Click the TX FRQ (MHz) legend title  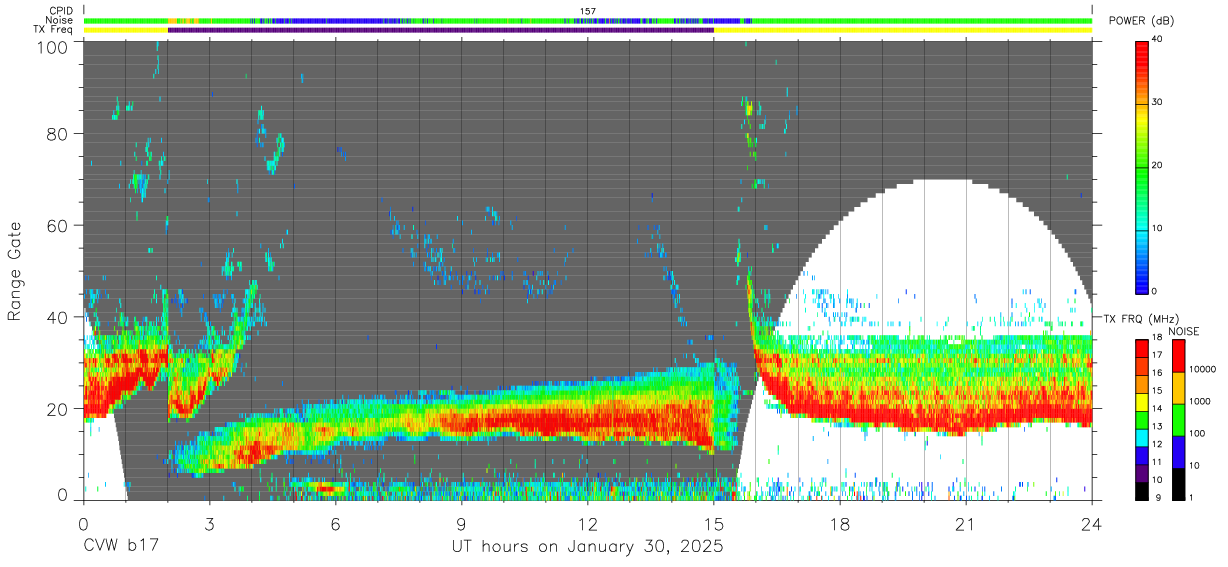pyautogui.click(x=1140, y=318)
